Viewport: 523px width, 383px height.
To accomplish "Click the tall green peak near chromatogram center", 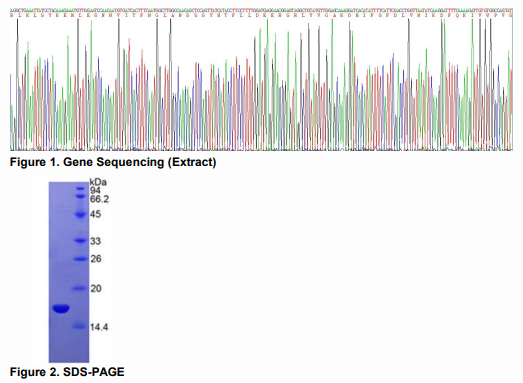I will [x=268, y=83].
